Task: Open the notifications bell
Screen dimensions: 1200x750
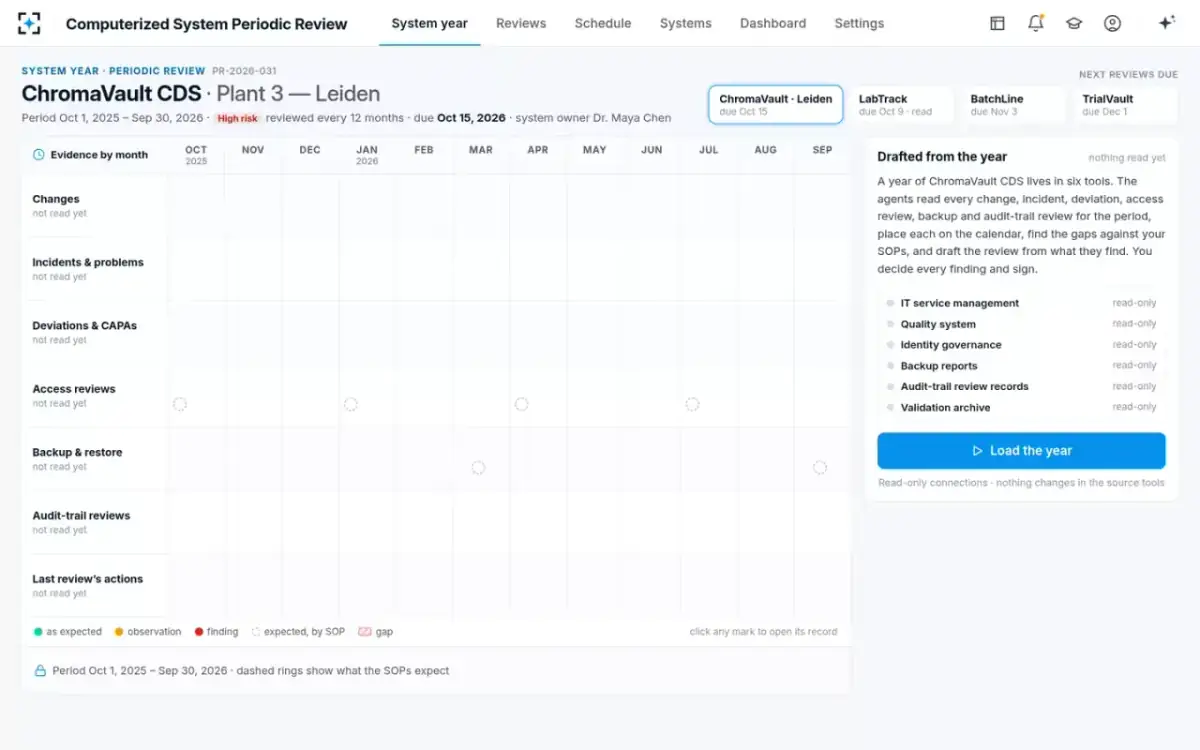Action: click(1036, 23)
